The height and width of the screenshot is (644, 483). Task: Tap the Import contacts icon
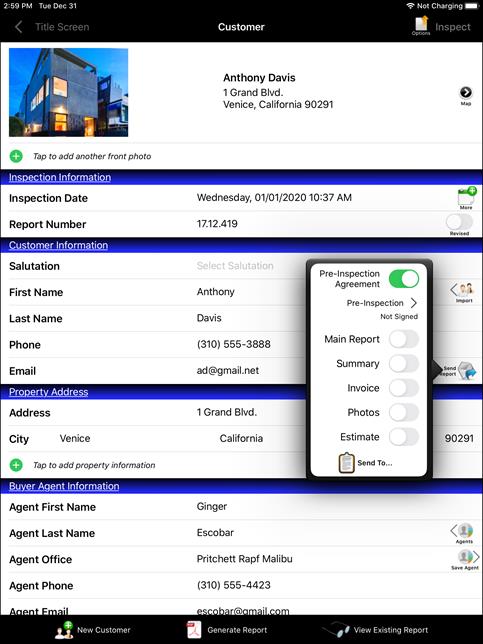click(x=463, y=290)
